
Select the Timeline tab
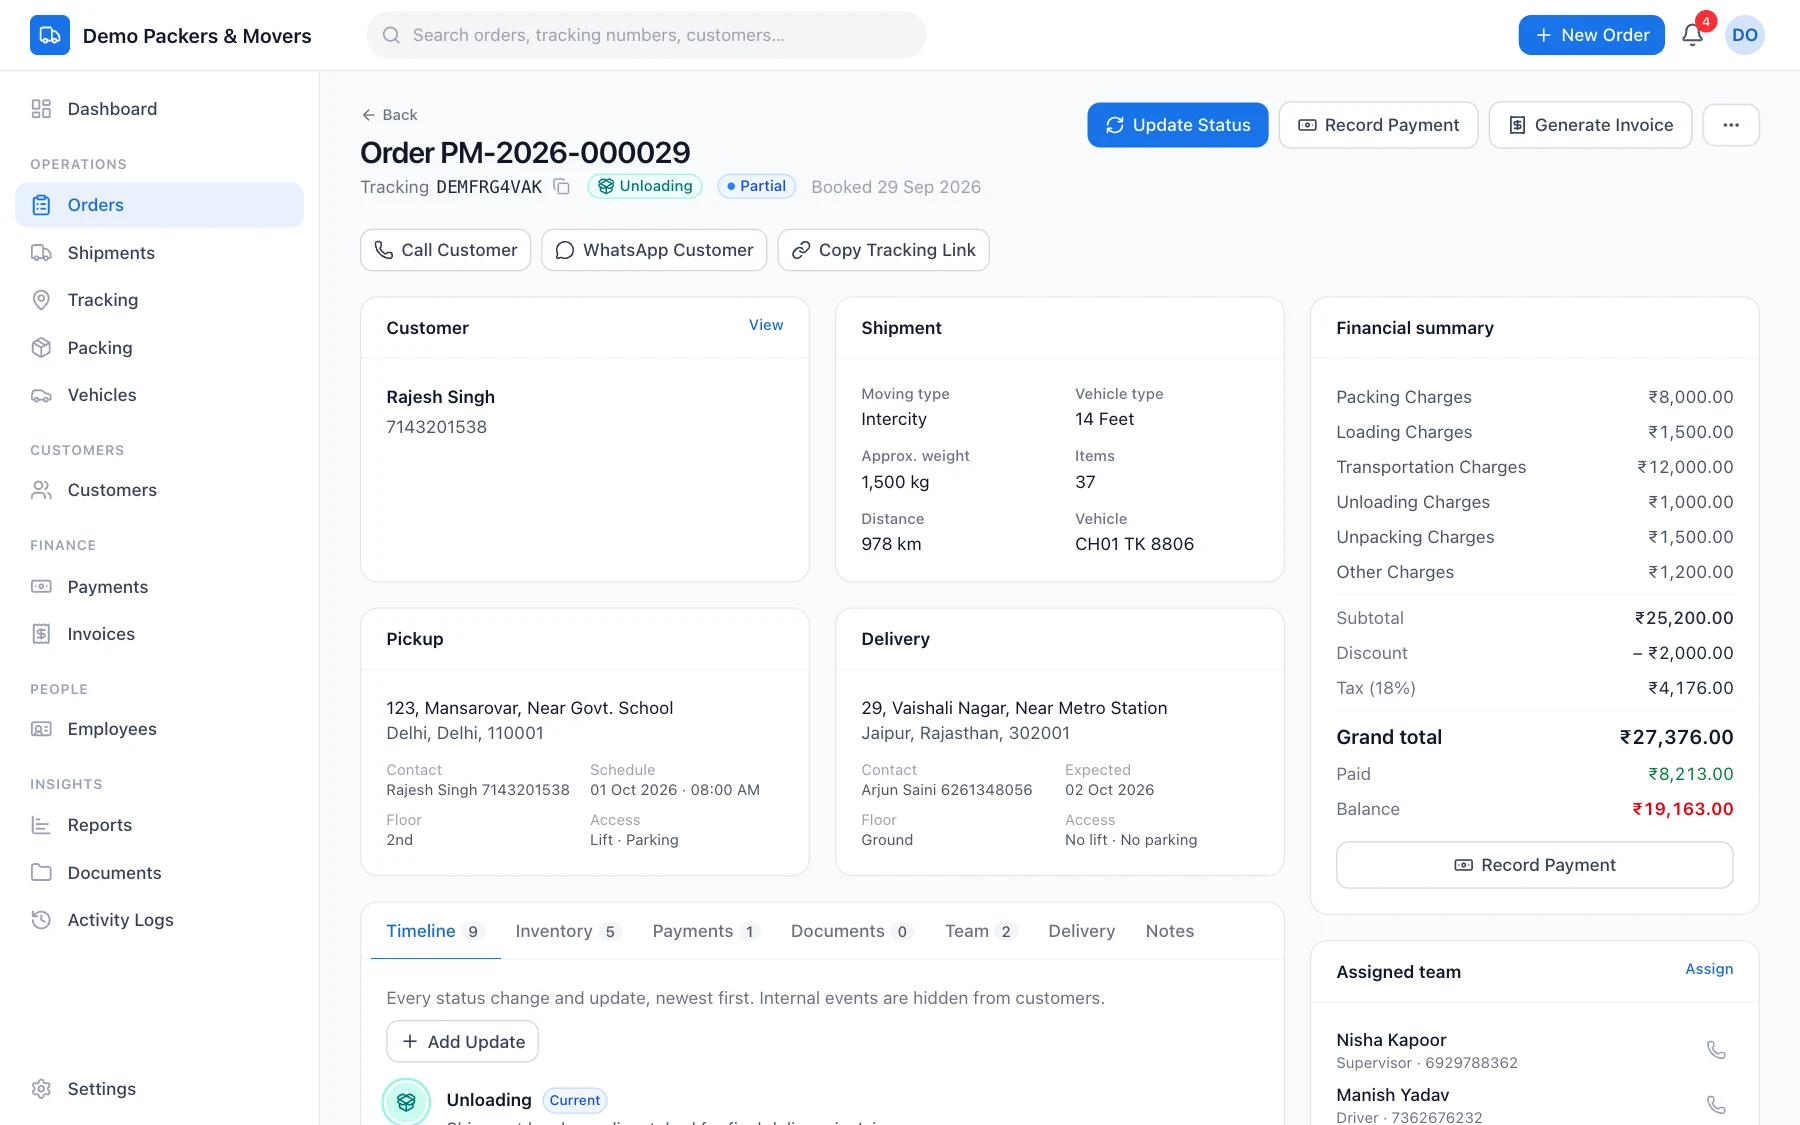click(x=435, y=931)
